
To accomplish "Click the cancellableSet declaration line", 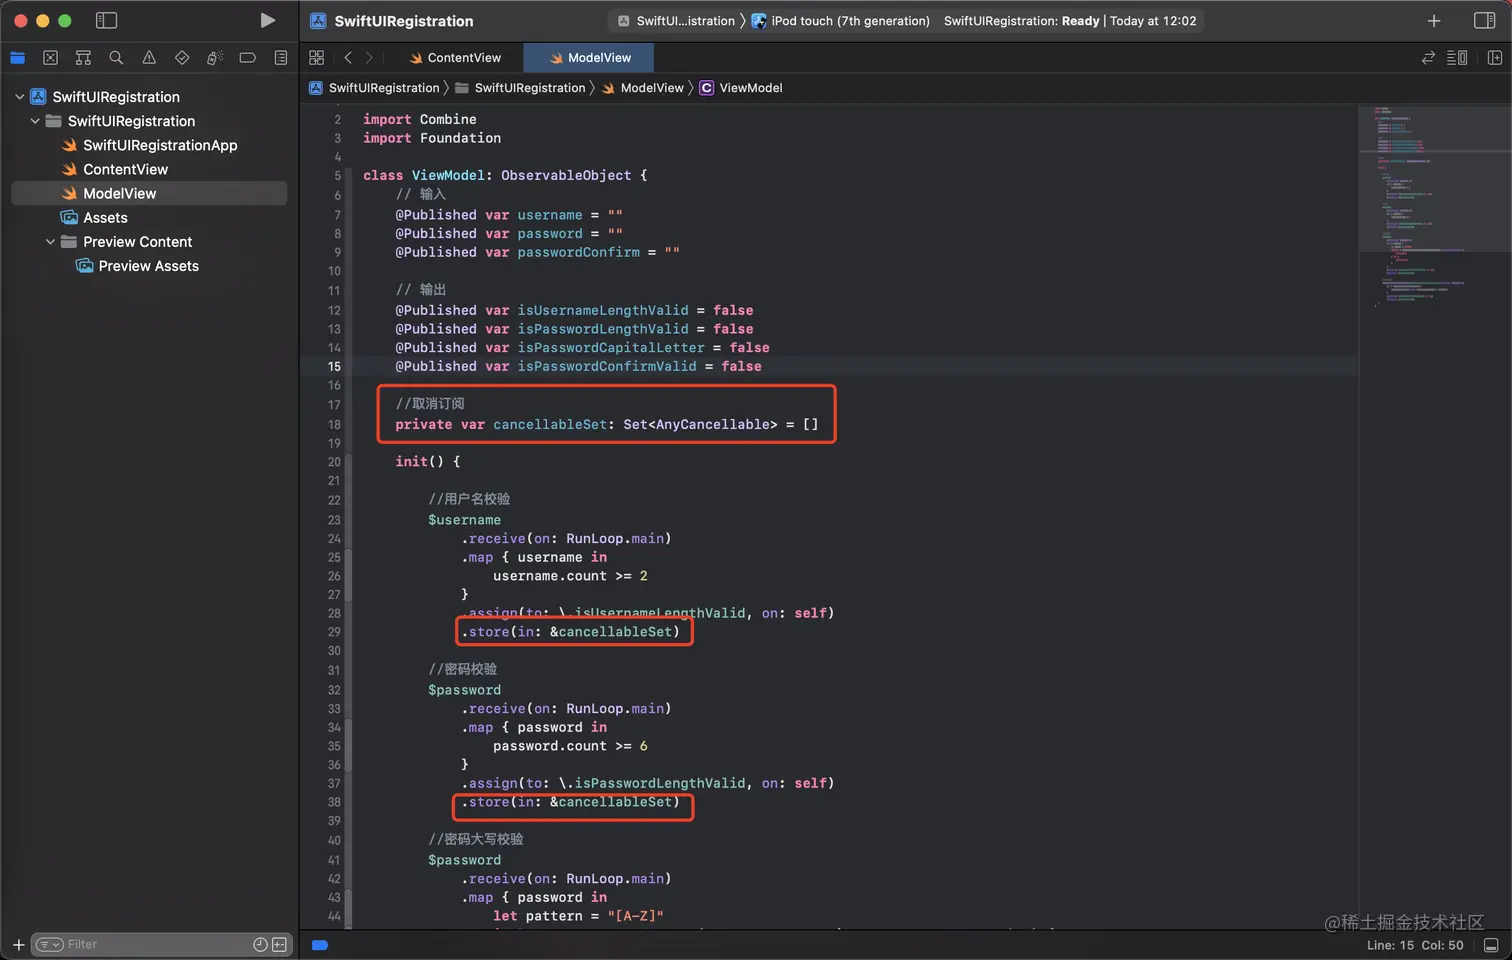I will pyautogui.click(x=606, y=425).
